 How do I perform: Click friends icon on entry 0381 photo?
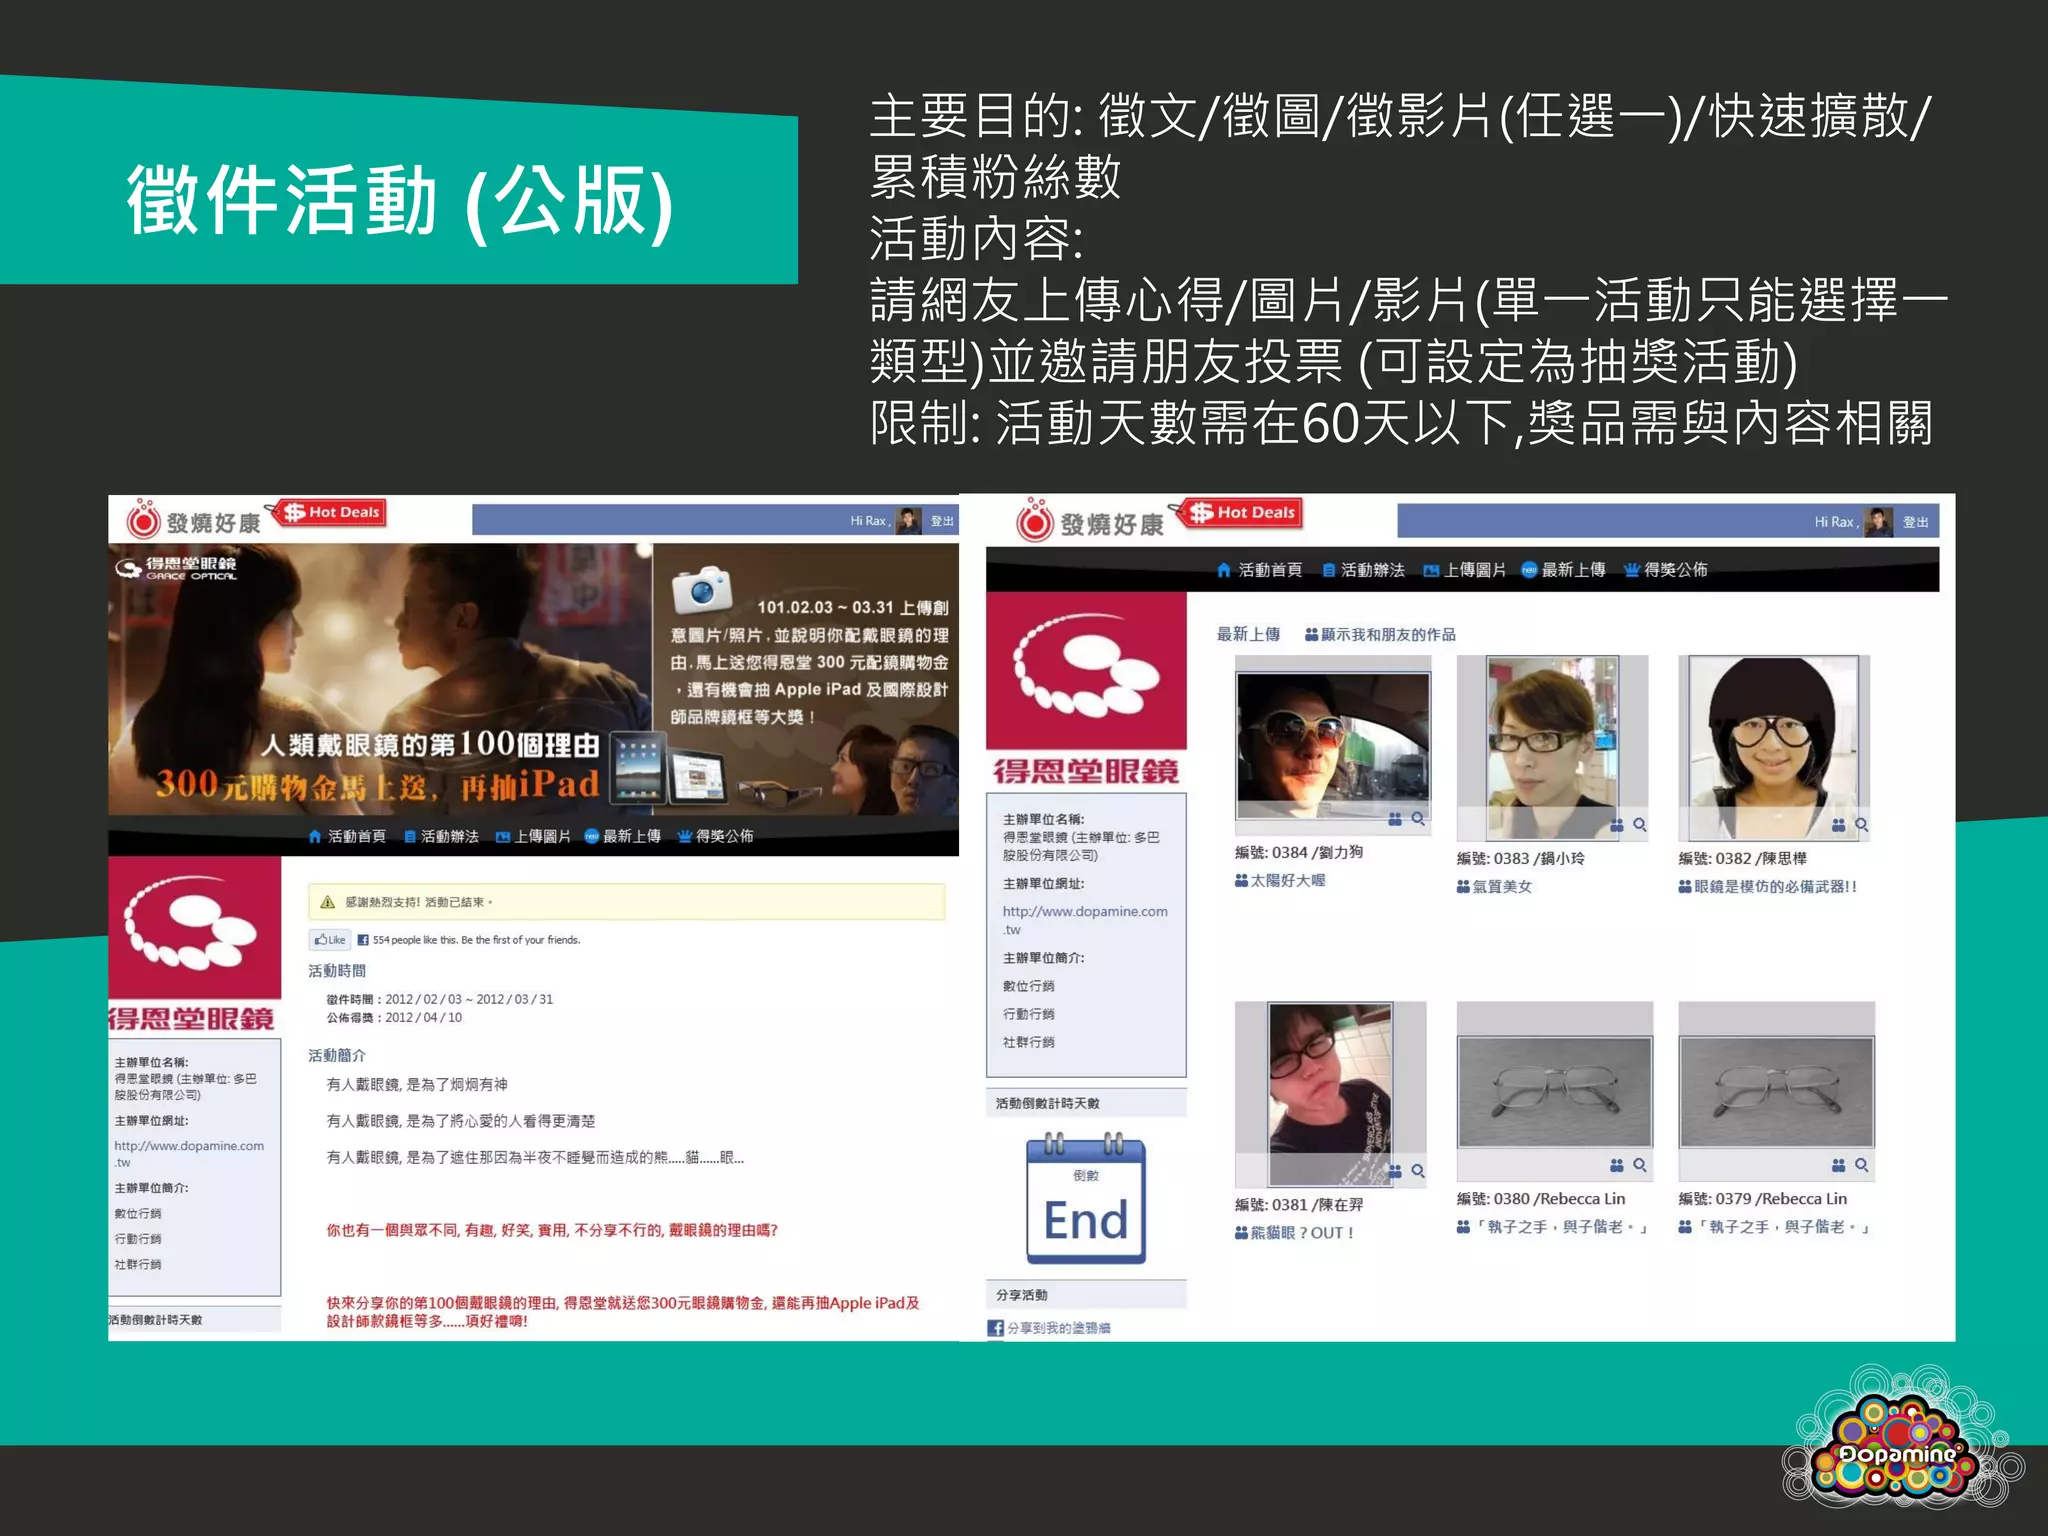pyautogui.click(x=1396, y=1171)
